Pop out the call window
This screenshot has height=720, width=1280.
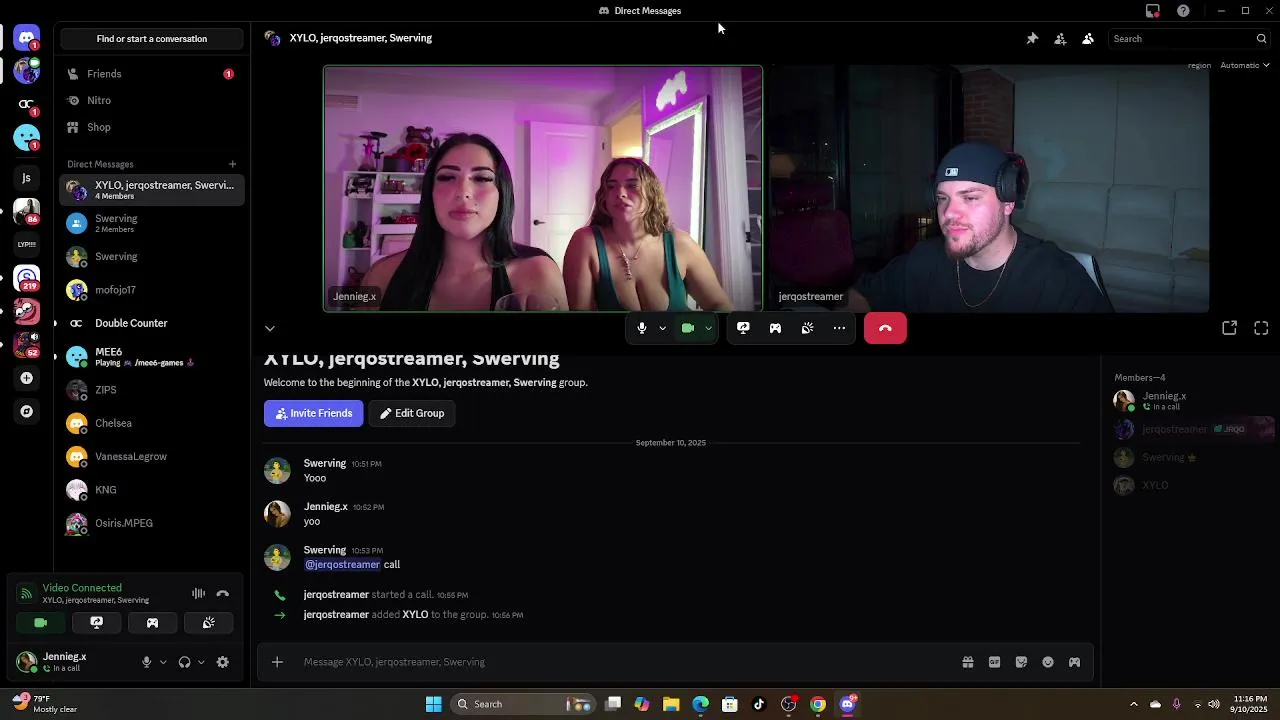tap(1230, 328)
